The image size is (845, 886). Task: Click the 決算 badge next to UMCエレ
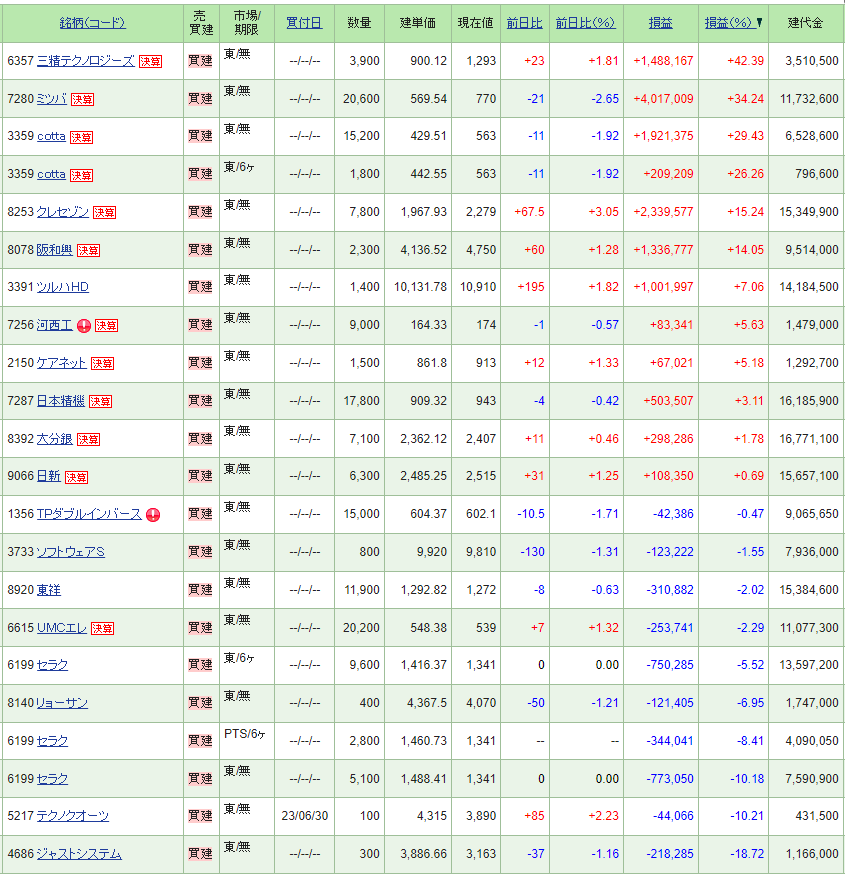pos(102,628)
